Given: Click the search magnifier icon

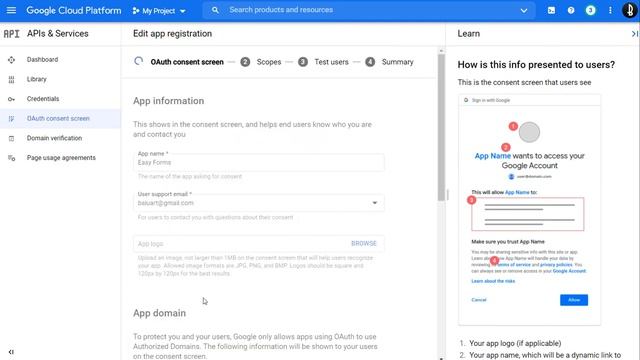Looking at the screenshot, I should click(215, 10).
